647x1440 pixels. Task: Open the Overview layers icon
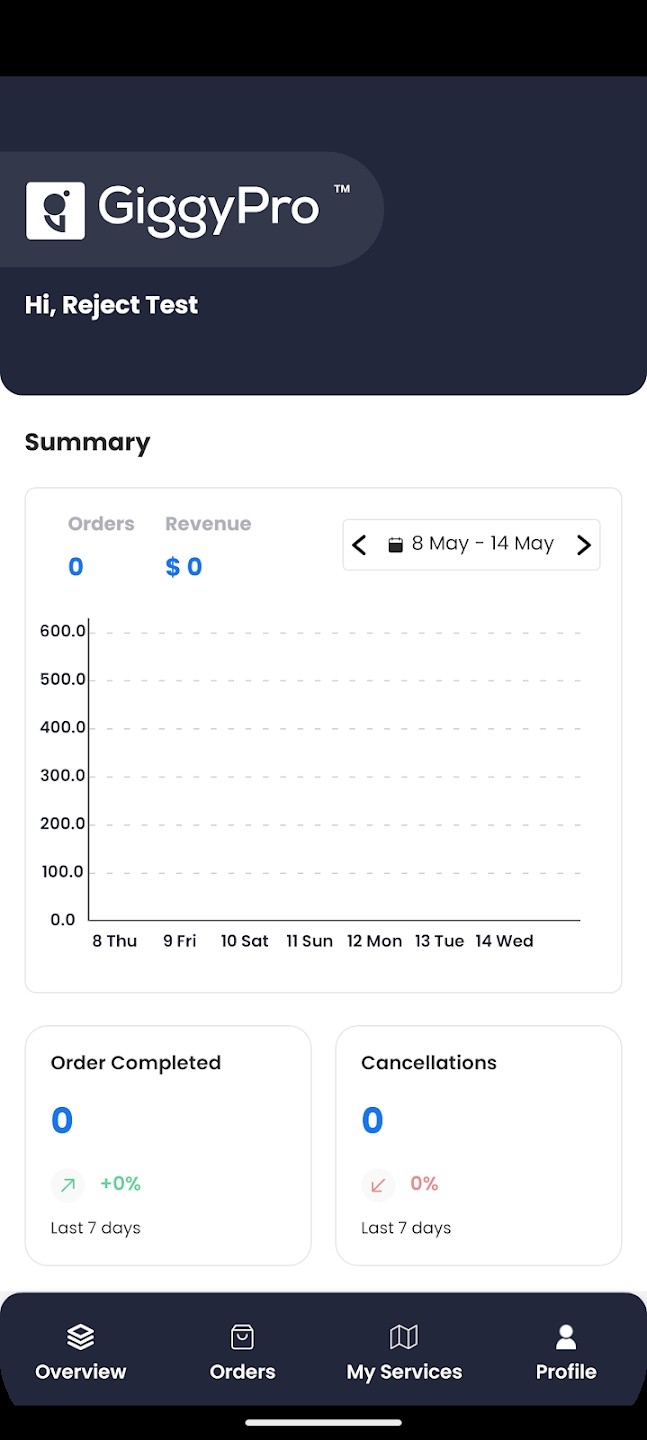[80, 1336]
